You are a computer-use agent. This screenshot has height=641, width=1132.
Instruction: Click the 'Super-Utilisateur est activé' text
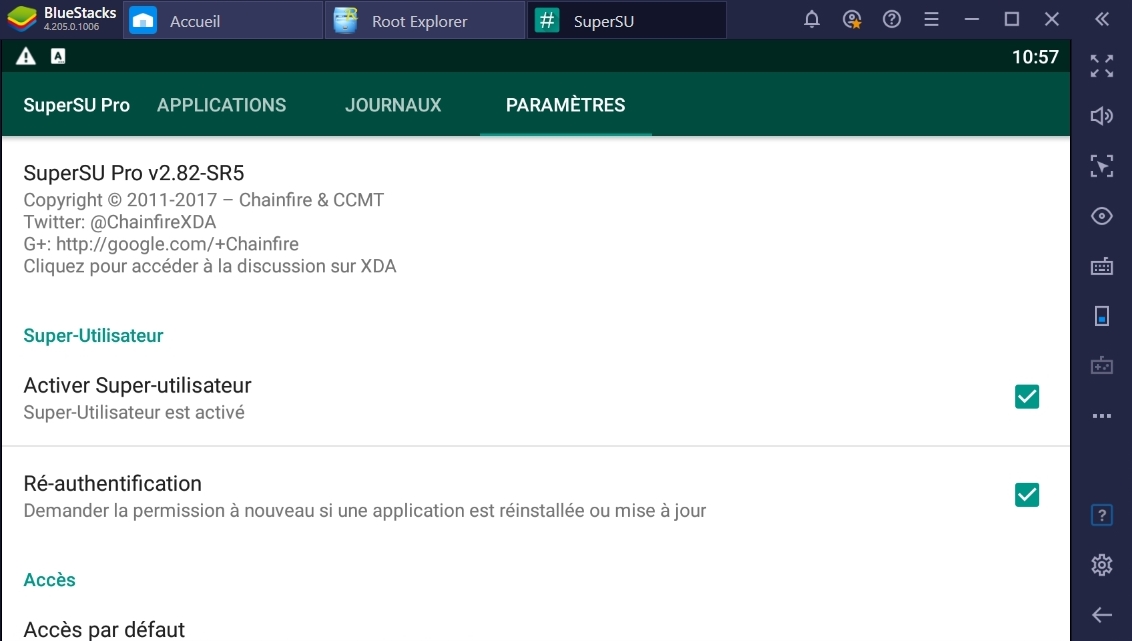pyautogui.click(x=134, y=412)
